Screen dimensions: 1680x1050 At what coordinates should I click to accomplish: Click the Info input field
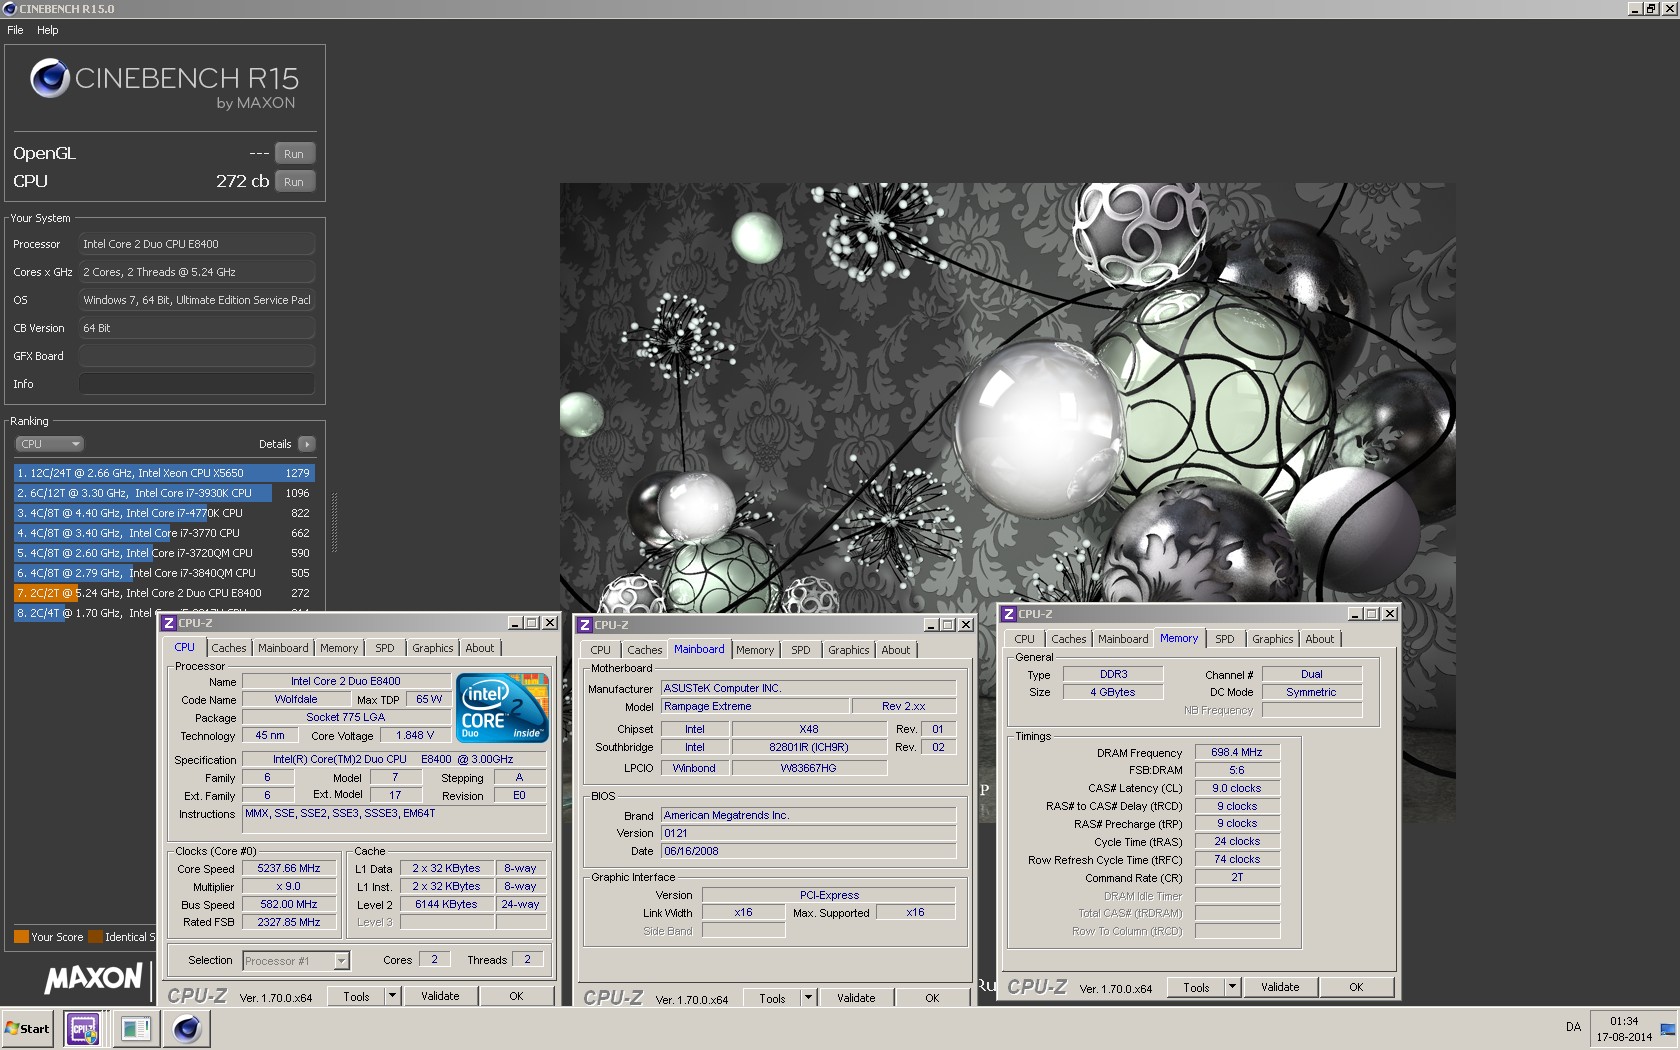pos(197,384)
